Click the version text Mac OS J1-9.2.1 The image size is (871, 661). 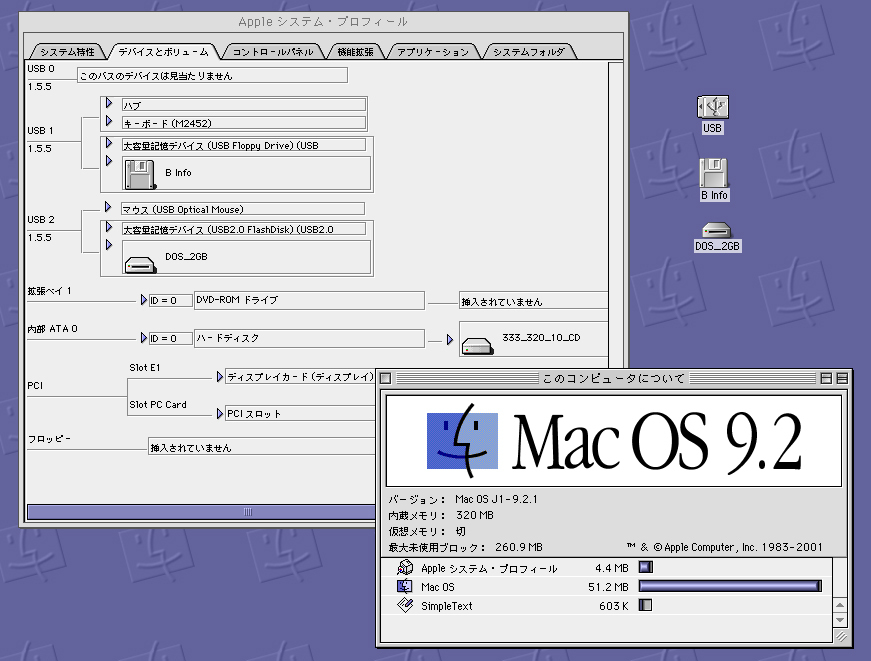[x=496, y=499]
